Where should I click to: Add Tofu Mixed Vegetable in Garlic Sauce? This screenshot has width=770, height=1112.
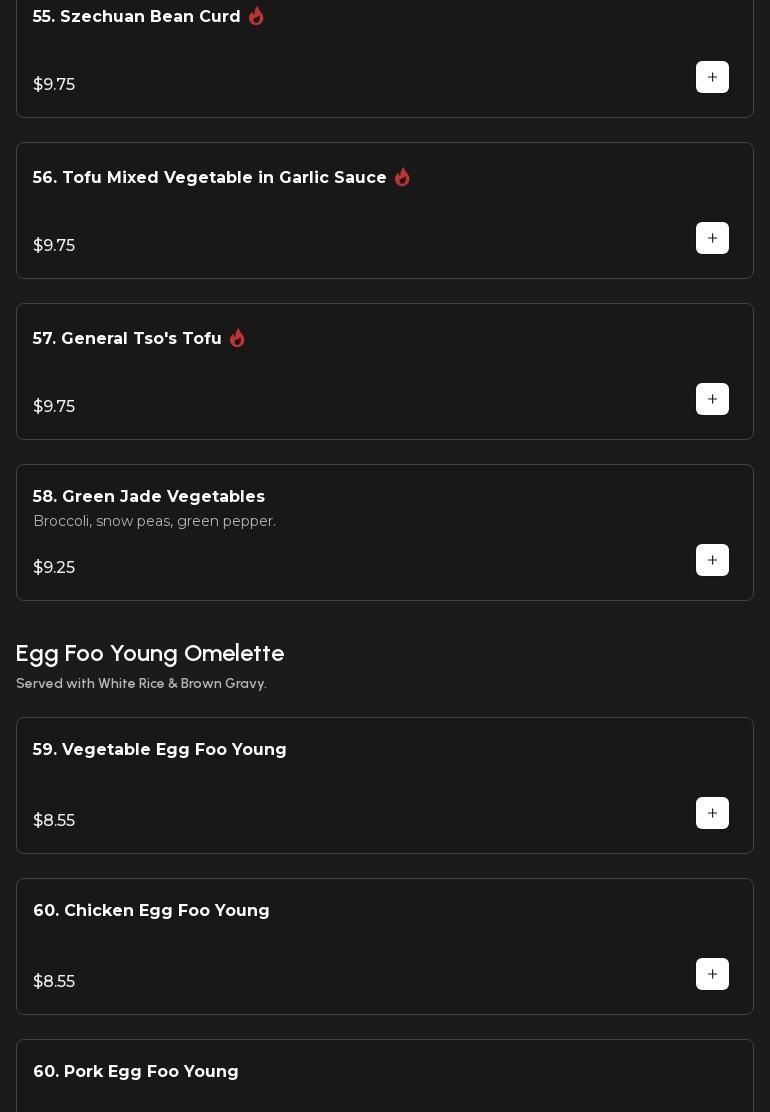point(712,238)
